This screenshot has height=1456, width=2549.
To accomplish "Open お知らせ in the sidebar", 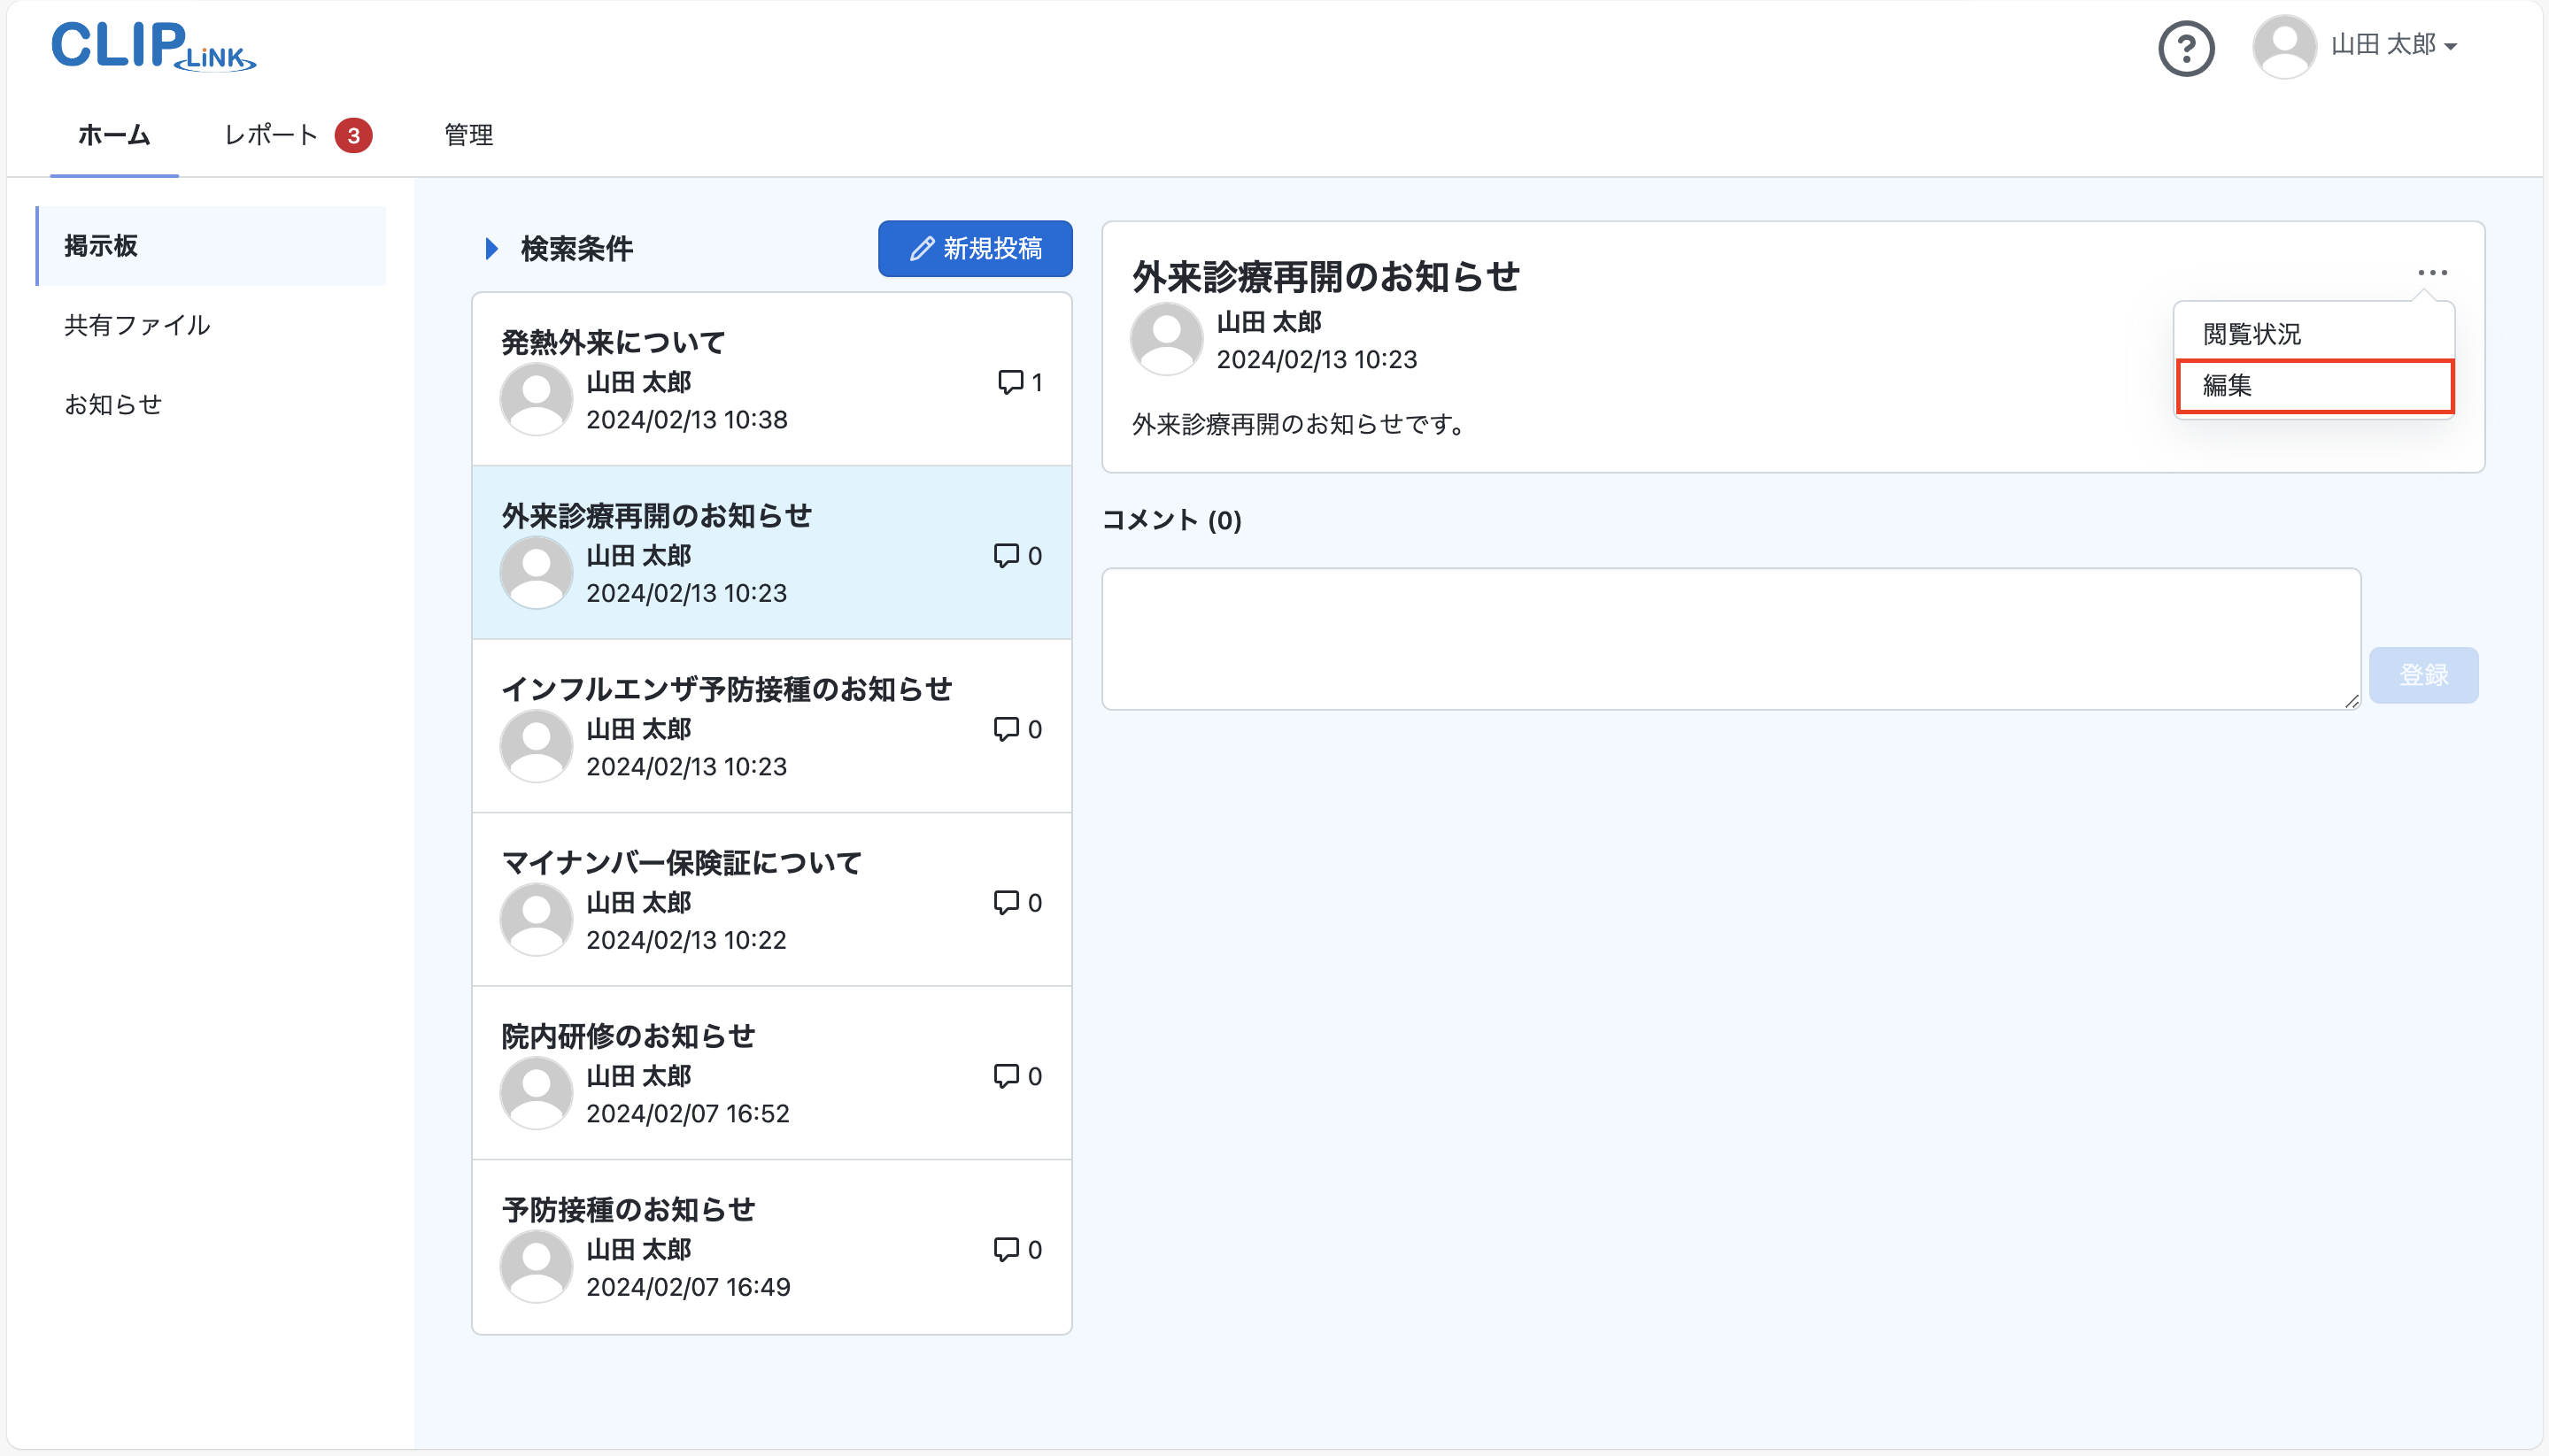I will click(113, 404).
